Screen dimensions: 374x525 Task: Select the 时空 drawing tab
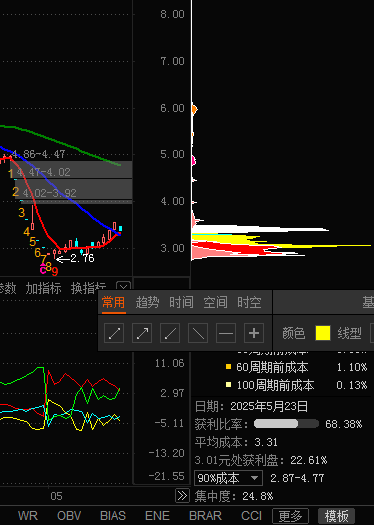[x=249, y=302]
